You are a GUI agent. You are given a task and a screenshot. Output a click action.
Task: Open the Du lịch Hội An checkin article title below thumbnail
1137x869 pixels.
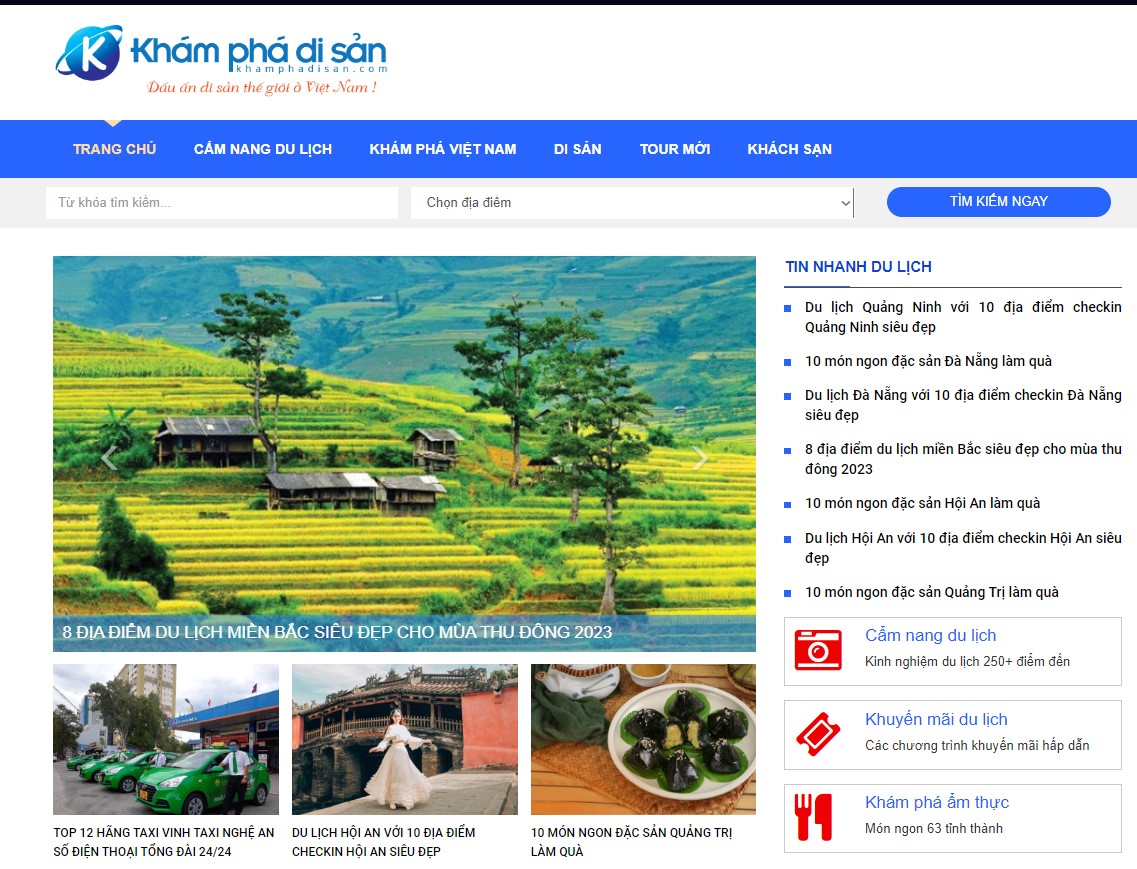[x=384, y=841]
